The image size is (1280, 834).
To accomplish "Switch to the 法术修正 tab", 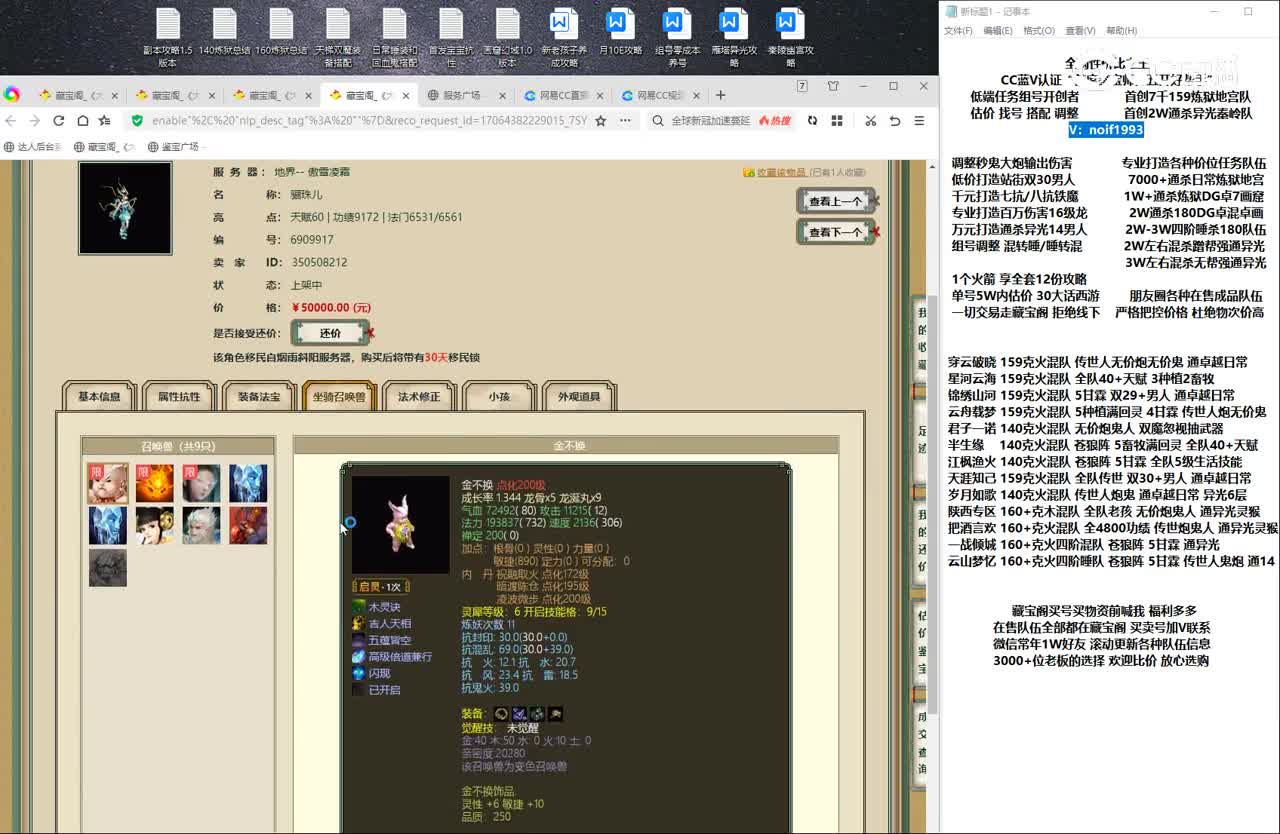I will click(x=419, y=397).
